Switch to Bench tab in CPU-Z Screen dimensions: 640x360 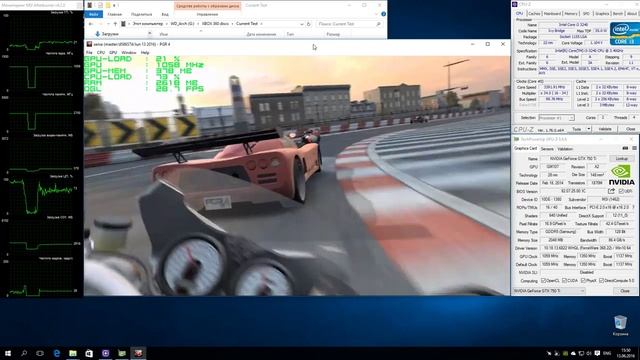coord(618,13)
